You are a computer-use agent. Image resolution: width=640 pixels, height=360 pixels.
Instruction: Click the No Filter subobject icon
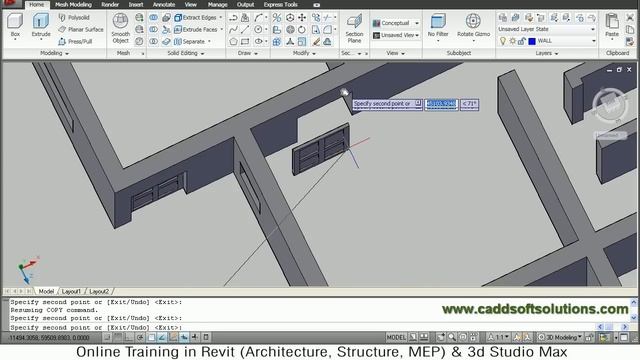pos(438,25)
